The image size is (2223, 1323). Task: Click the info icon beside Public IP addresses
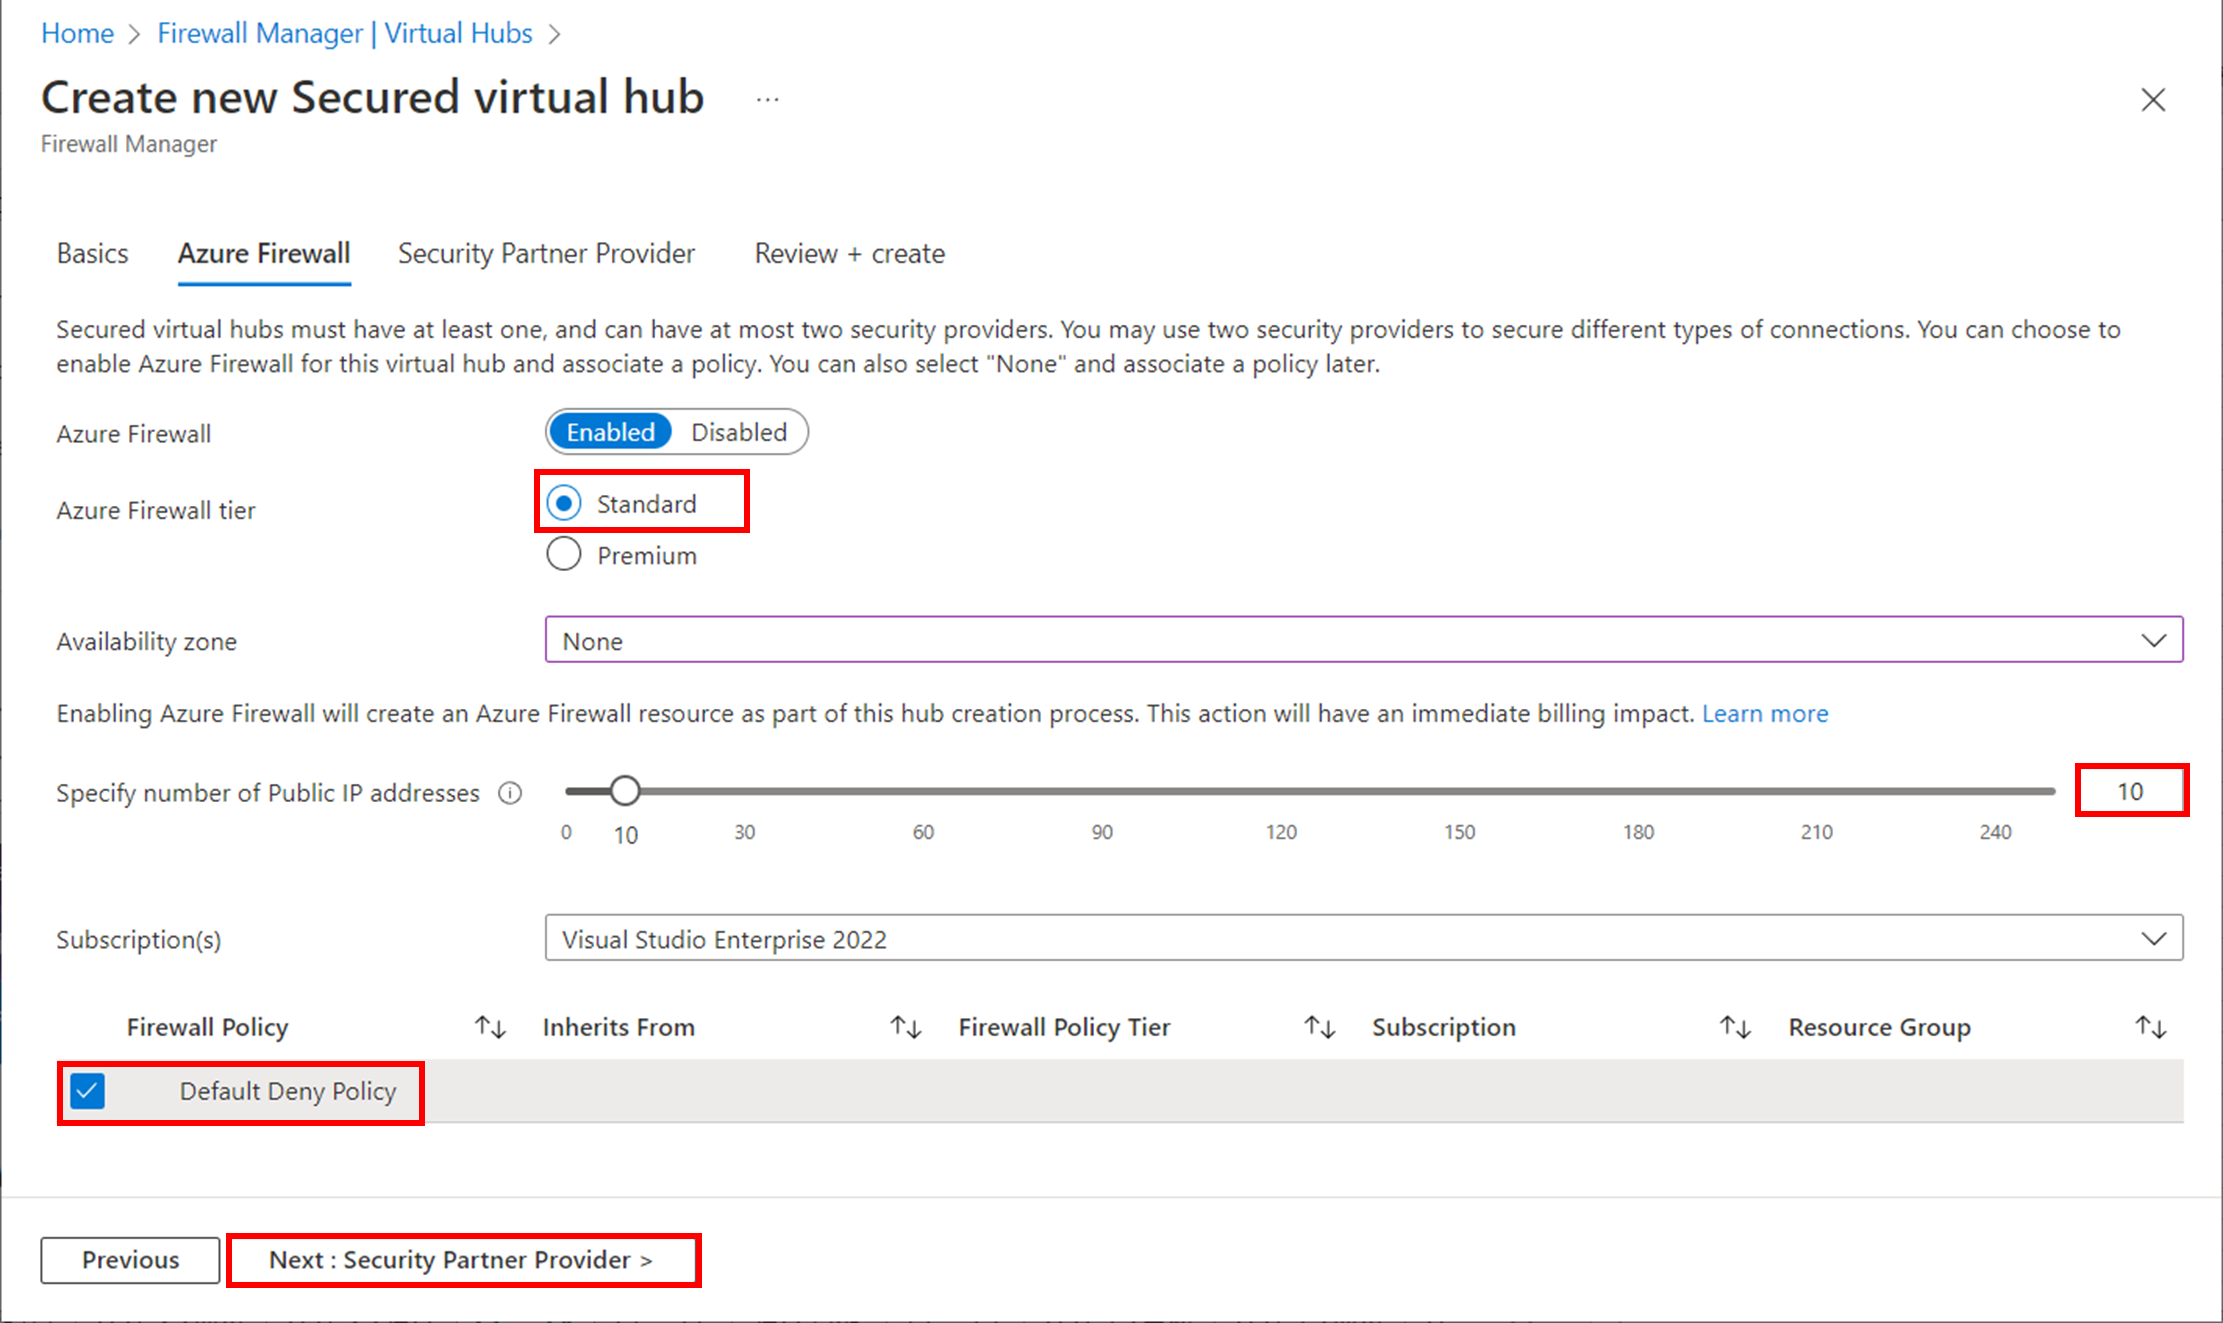(510, 793)
